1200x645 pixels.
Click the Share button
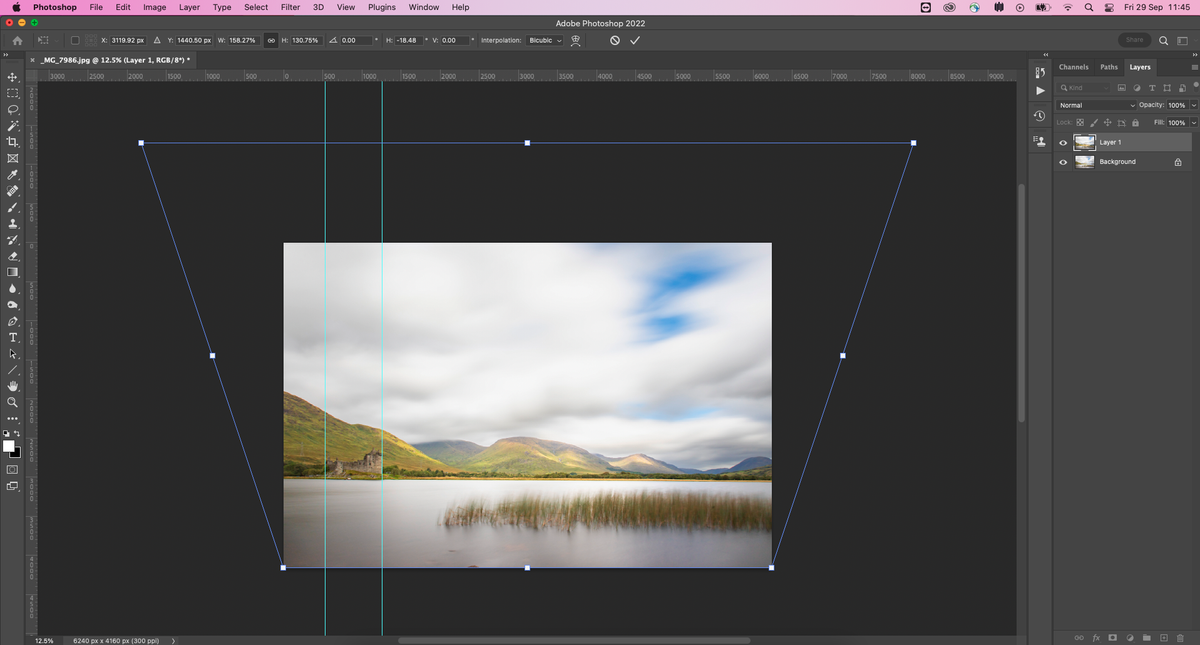[x=1134, y=40]
